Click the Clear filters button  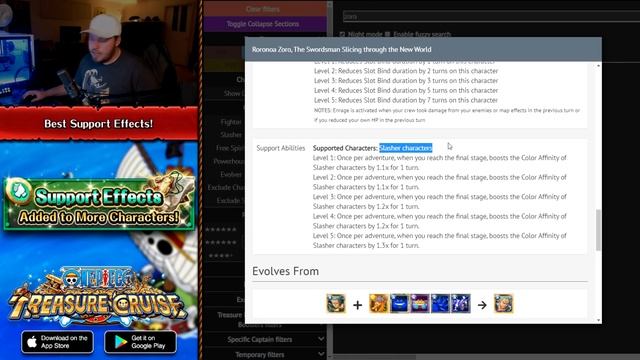coord(264,9)
